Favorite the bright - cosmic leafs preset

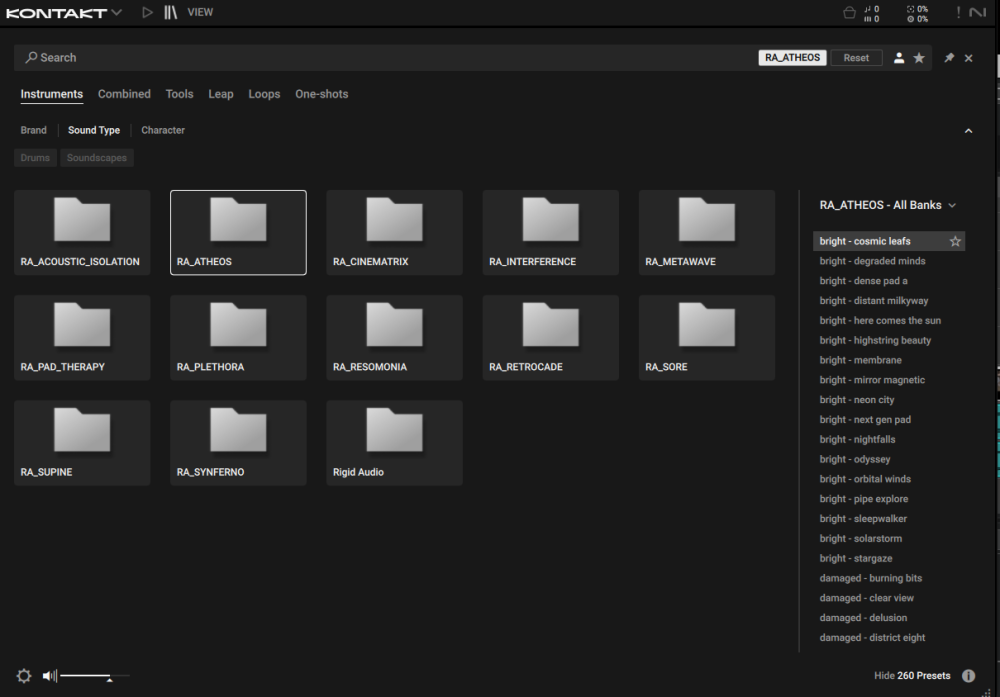[955, 241]
